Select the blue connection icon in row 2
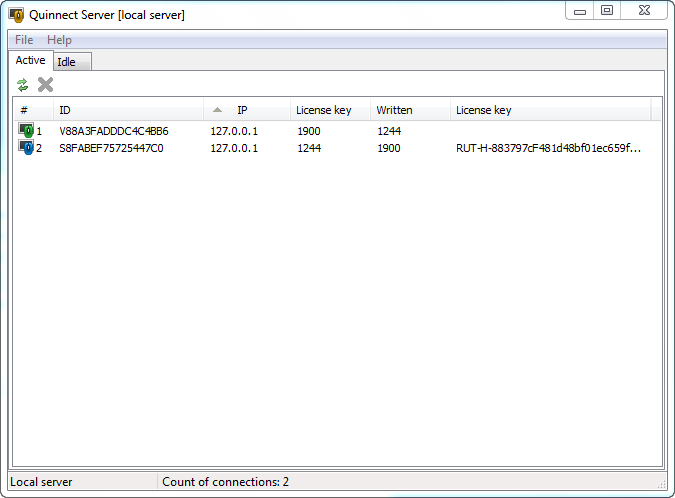 click(x=26, y=148)
